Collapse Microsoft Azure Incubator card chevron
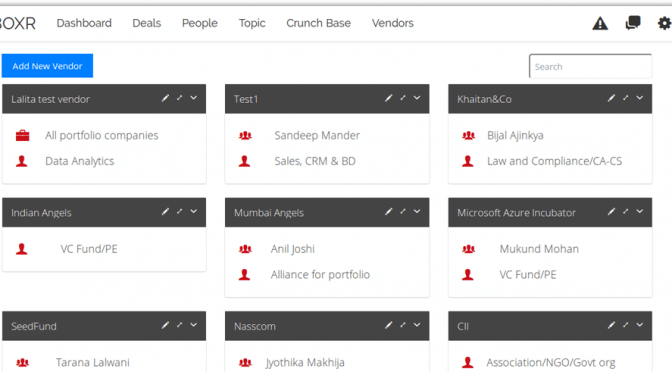The height and width of the screenshot is (372, 672). click(x=640, y=212)
